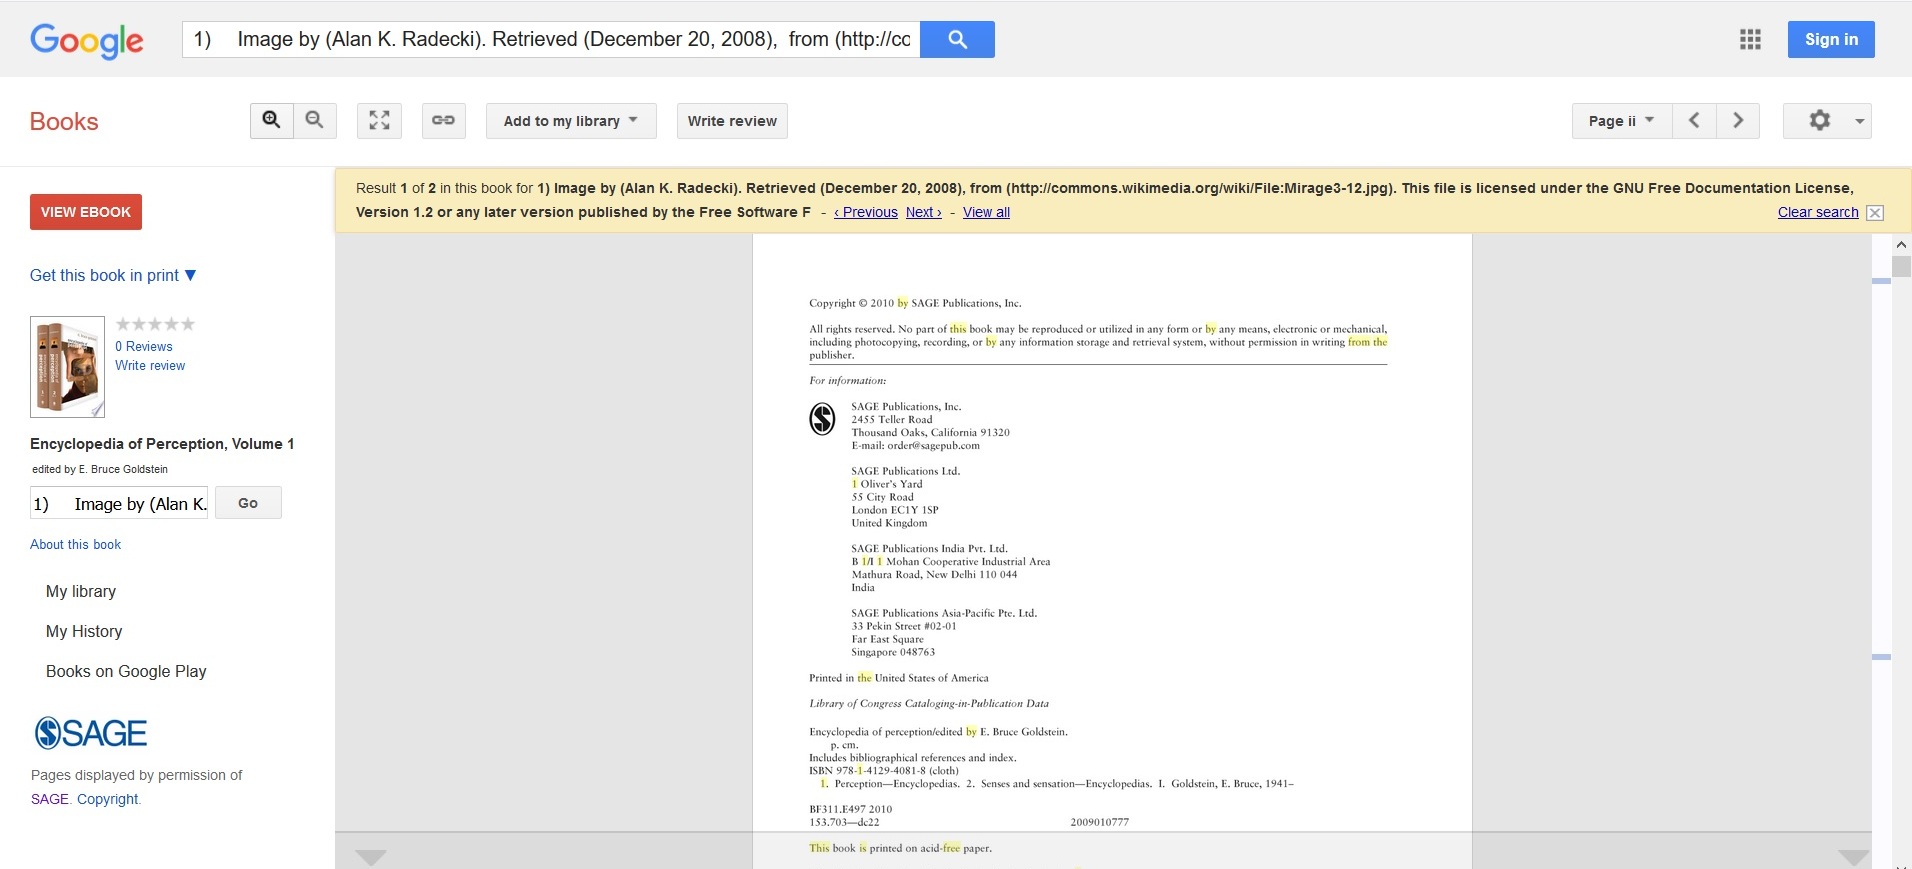Viewport: 1912px width, 869px height.
Task: Click the SAGE publisher logo
Action: click(x=91, y=733)
